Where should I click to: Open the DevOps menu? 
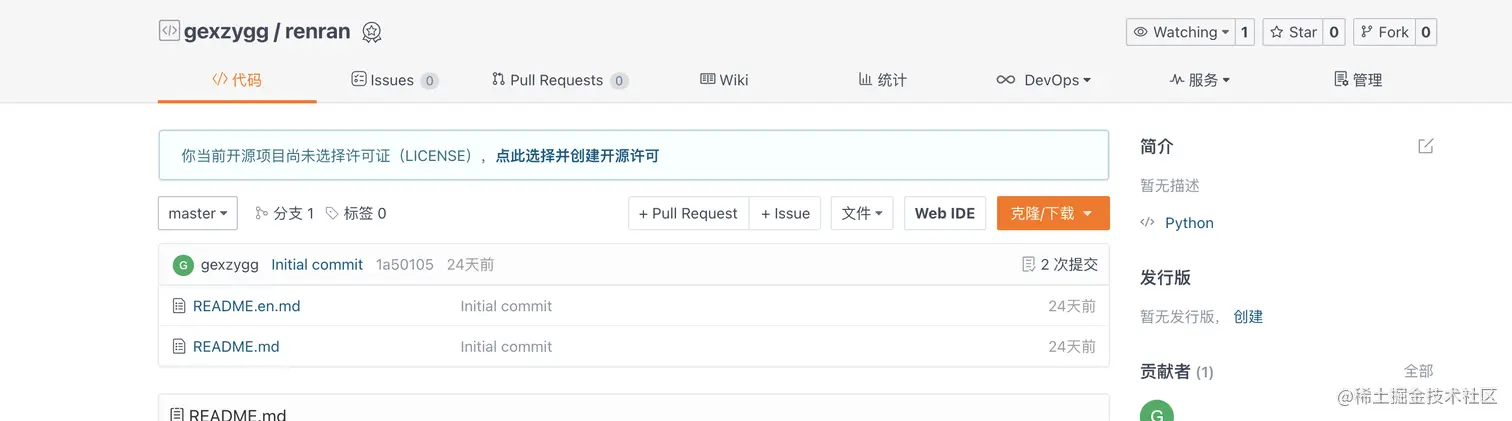coord(1043,80)
